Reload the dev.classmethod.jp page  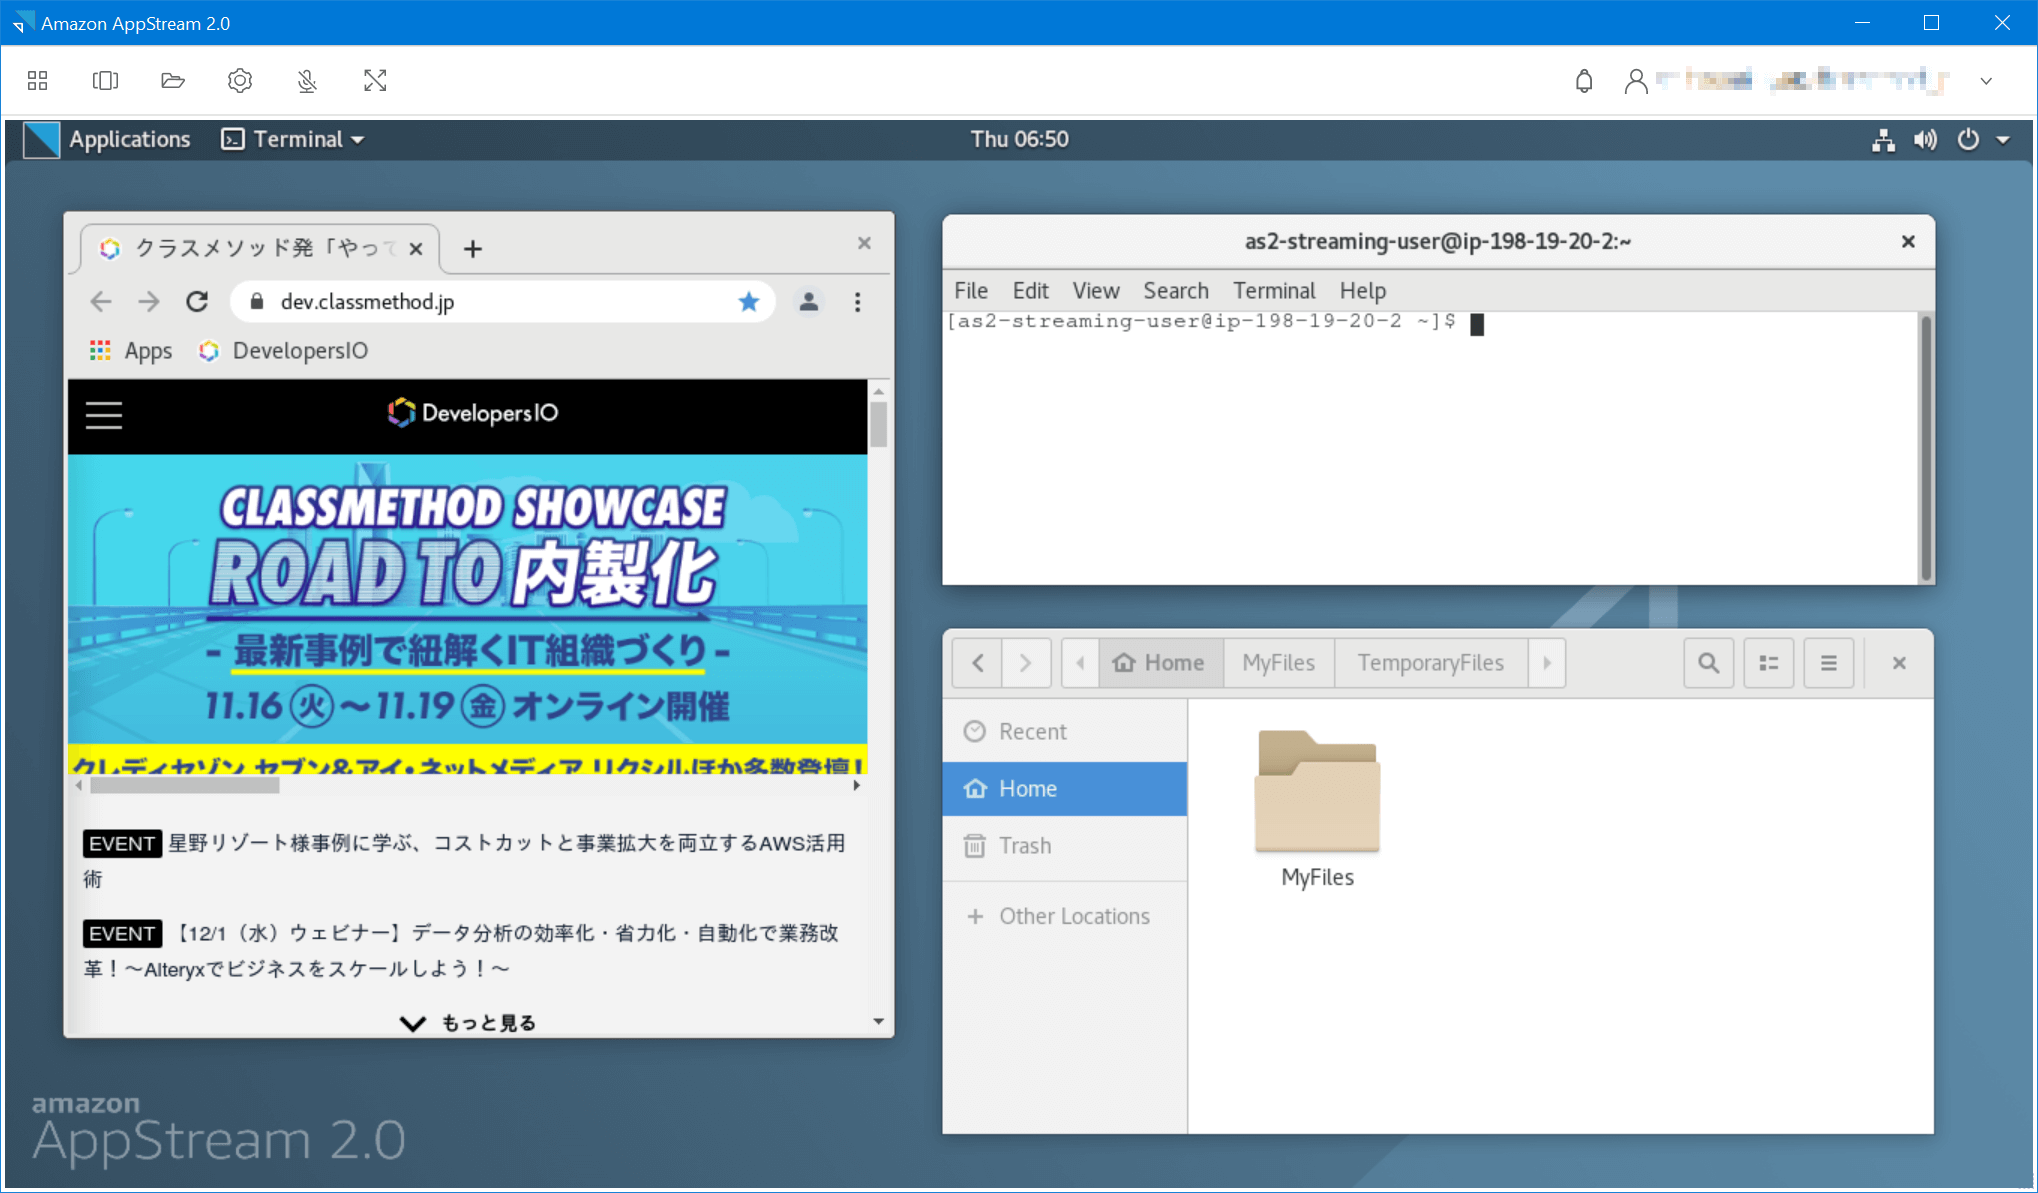click(197, 301)
